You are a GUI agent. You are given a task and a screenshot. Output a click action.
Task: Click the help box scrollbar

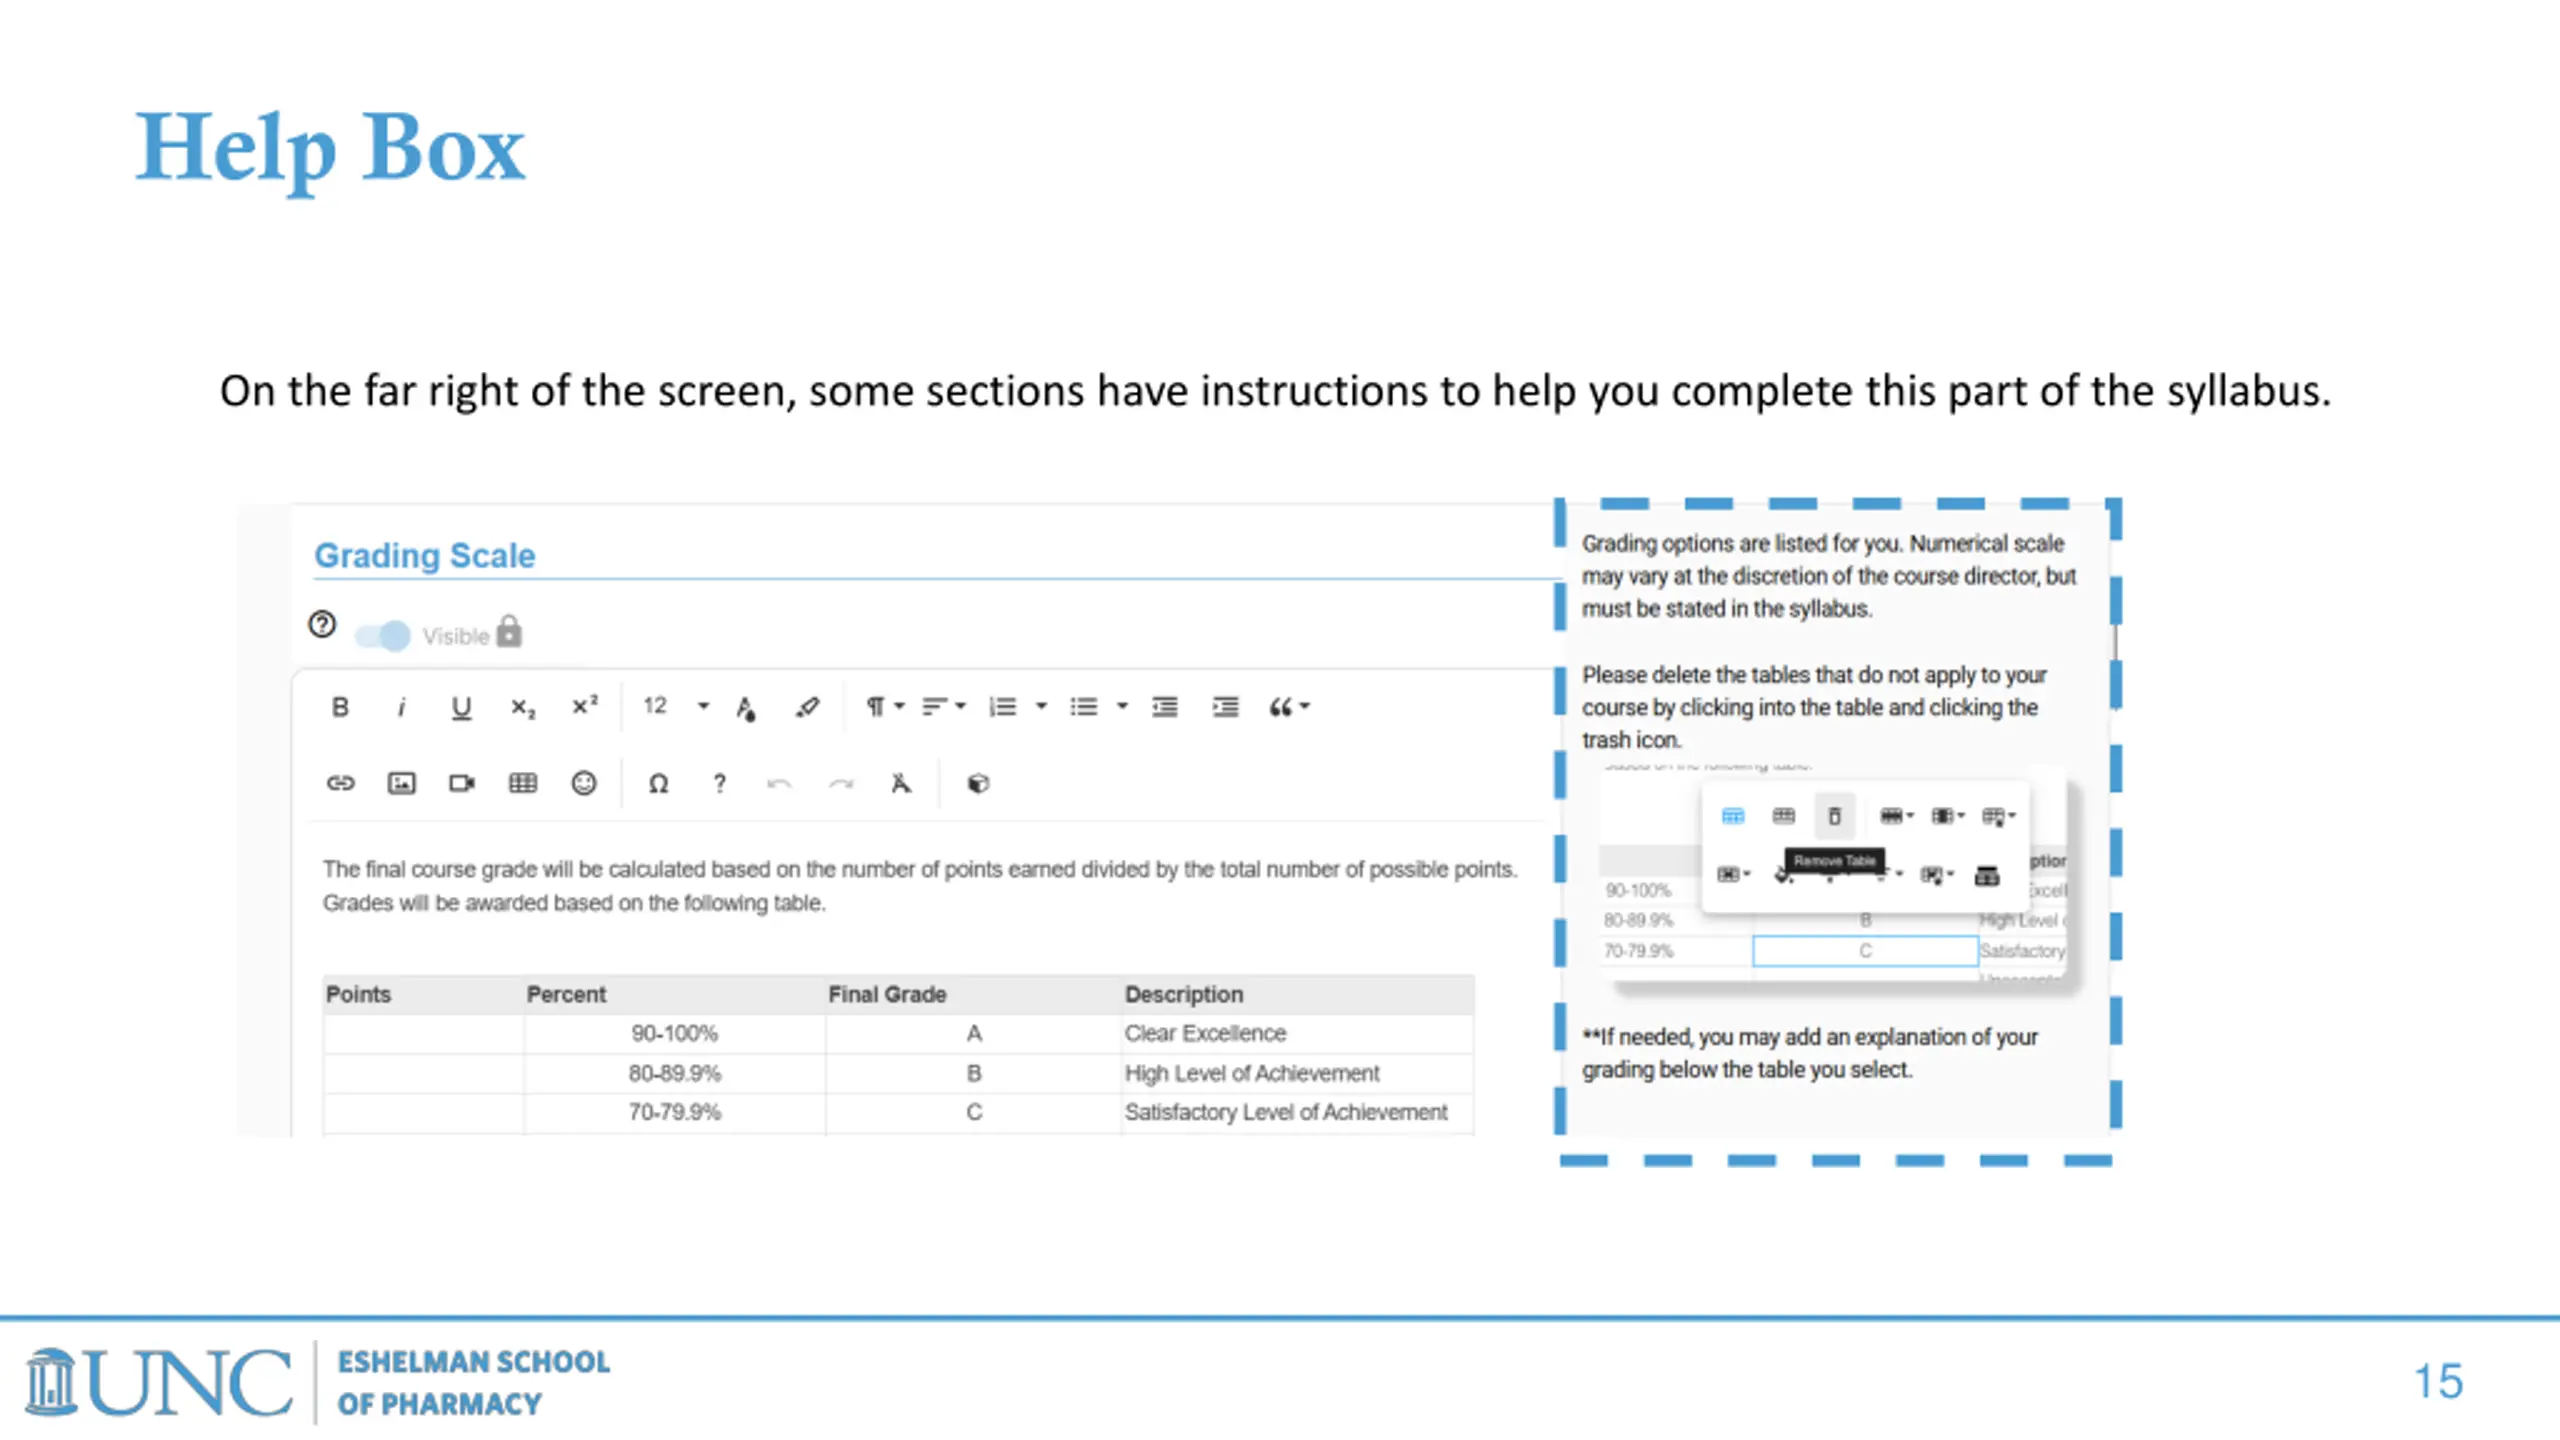[x=2114, y=641]
